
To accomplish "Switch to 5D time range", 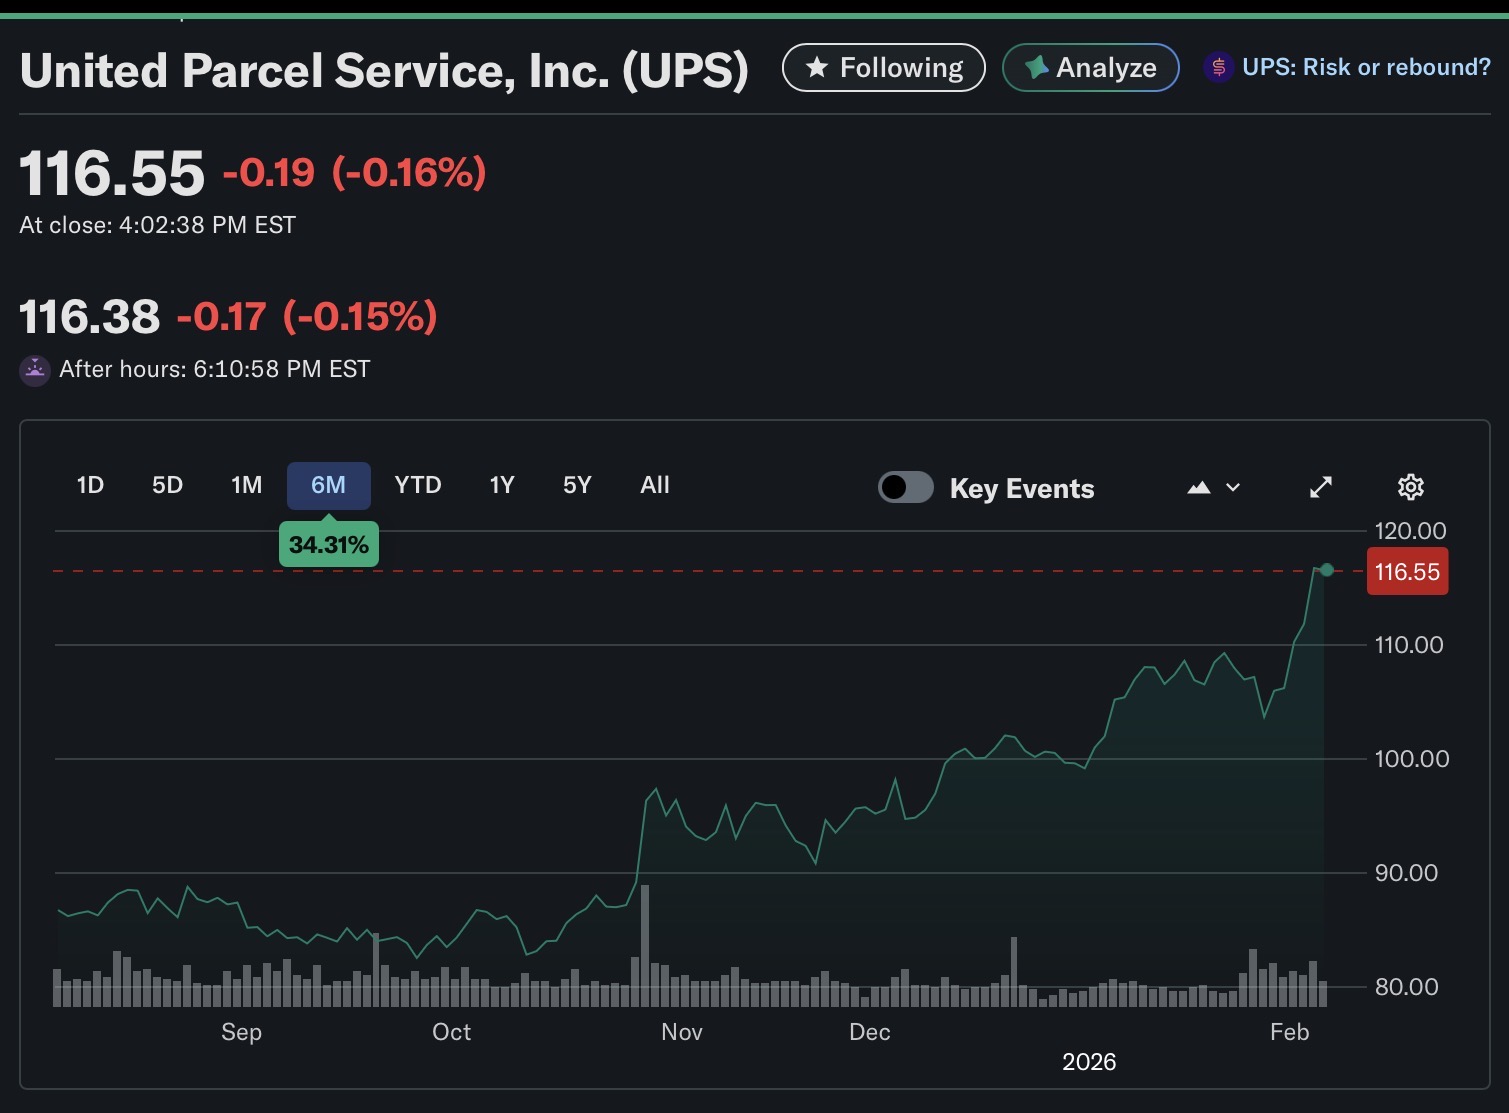I will pyautogui.click(x=167, y=485).
